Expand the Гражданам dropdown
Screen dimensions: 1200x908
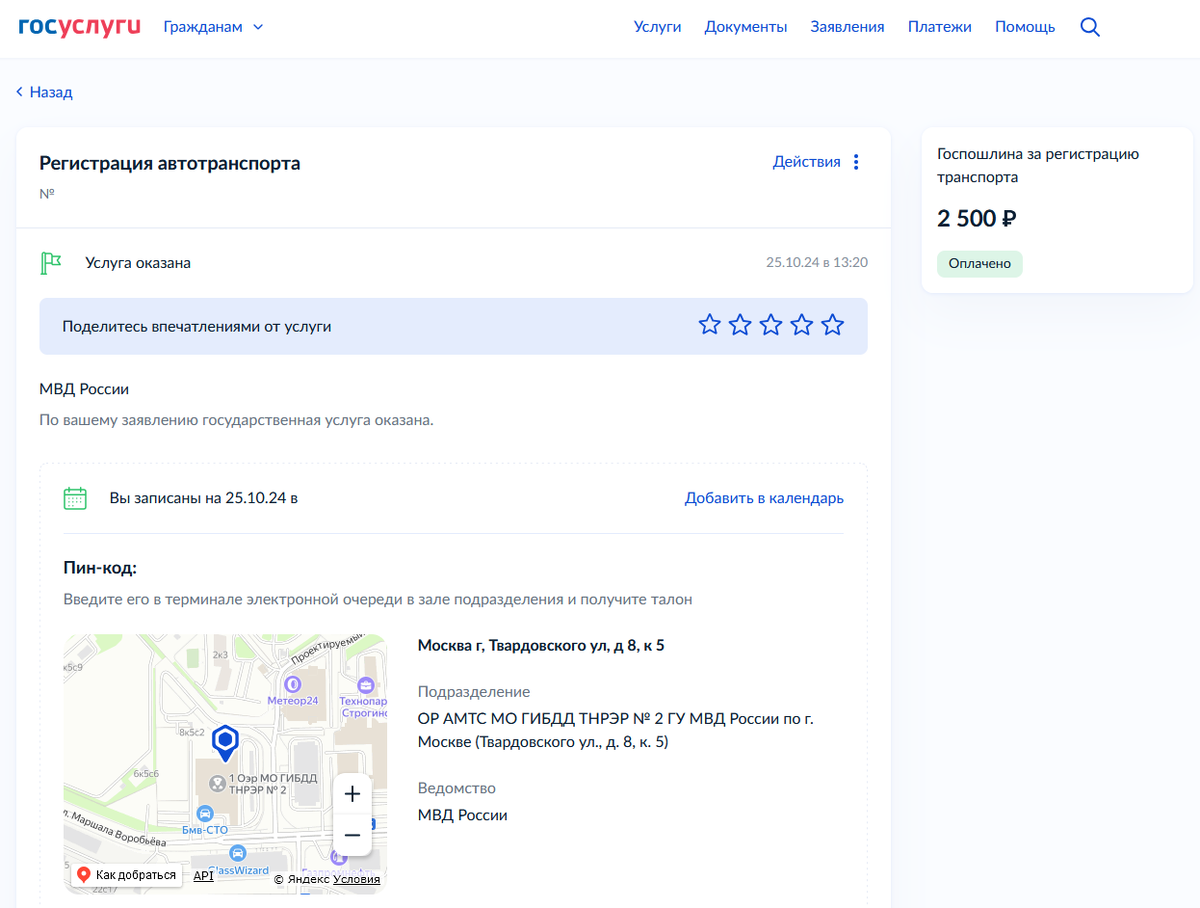[x=213, y=27]
